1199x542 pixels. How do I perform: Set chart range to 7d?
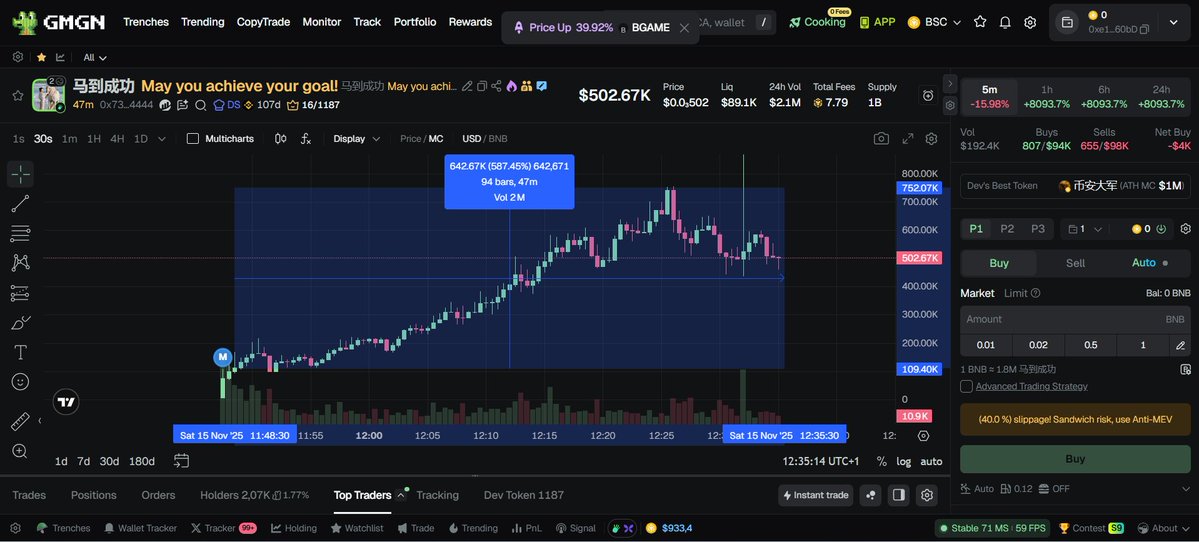point(83,461)
